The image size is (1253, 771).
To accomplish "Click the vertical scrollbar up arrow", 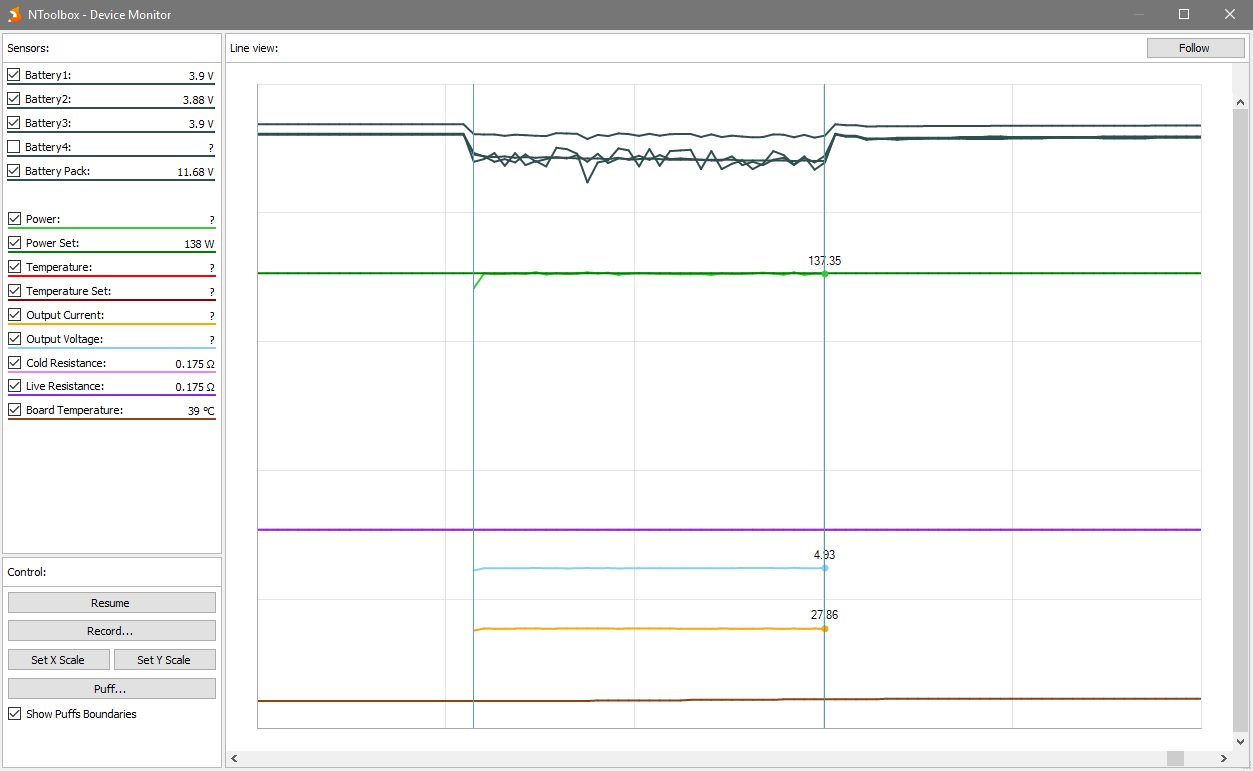I will point(1241,102).
